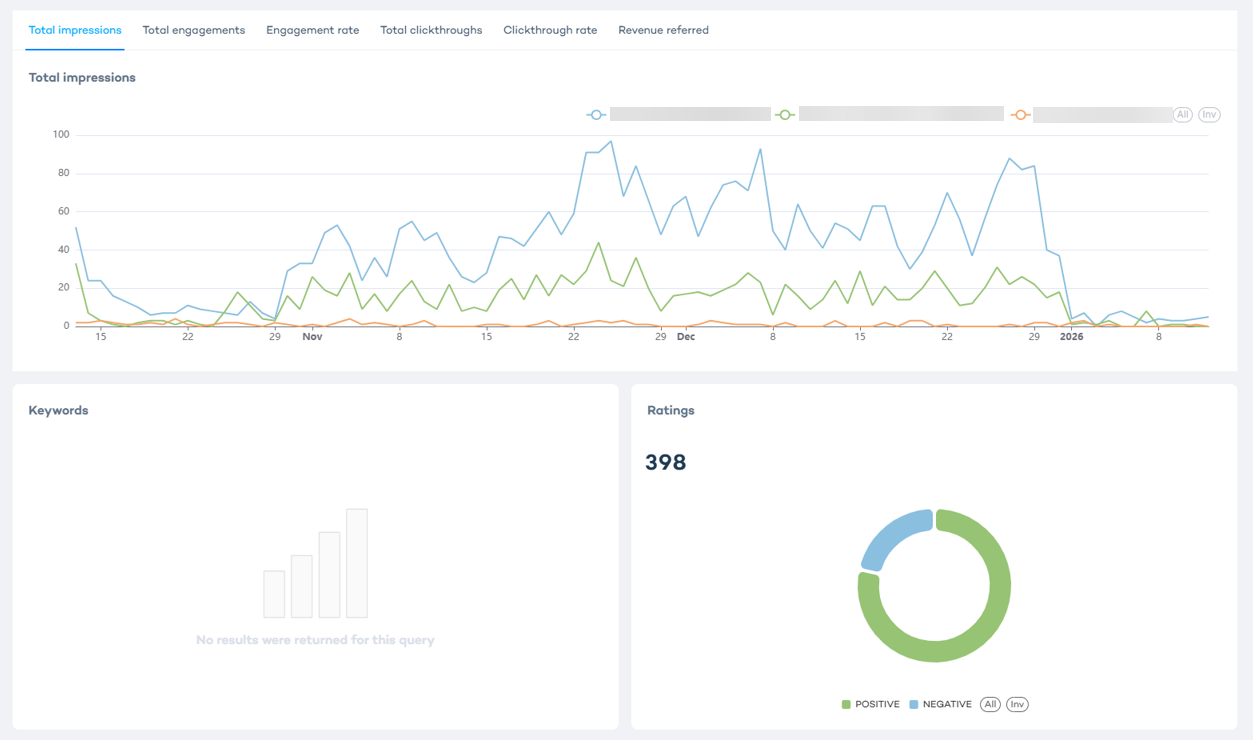Invert series selection in impressions chart legend
1253x740 pixels.
[1209, 115]
